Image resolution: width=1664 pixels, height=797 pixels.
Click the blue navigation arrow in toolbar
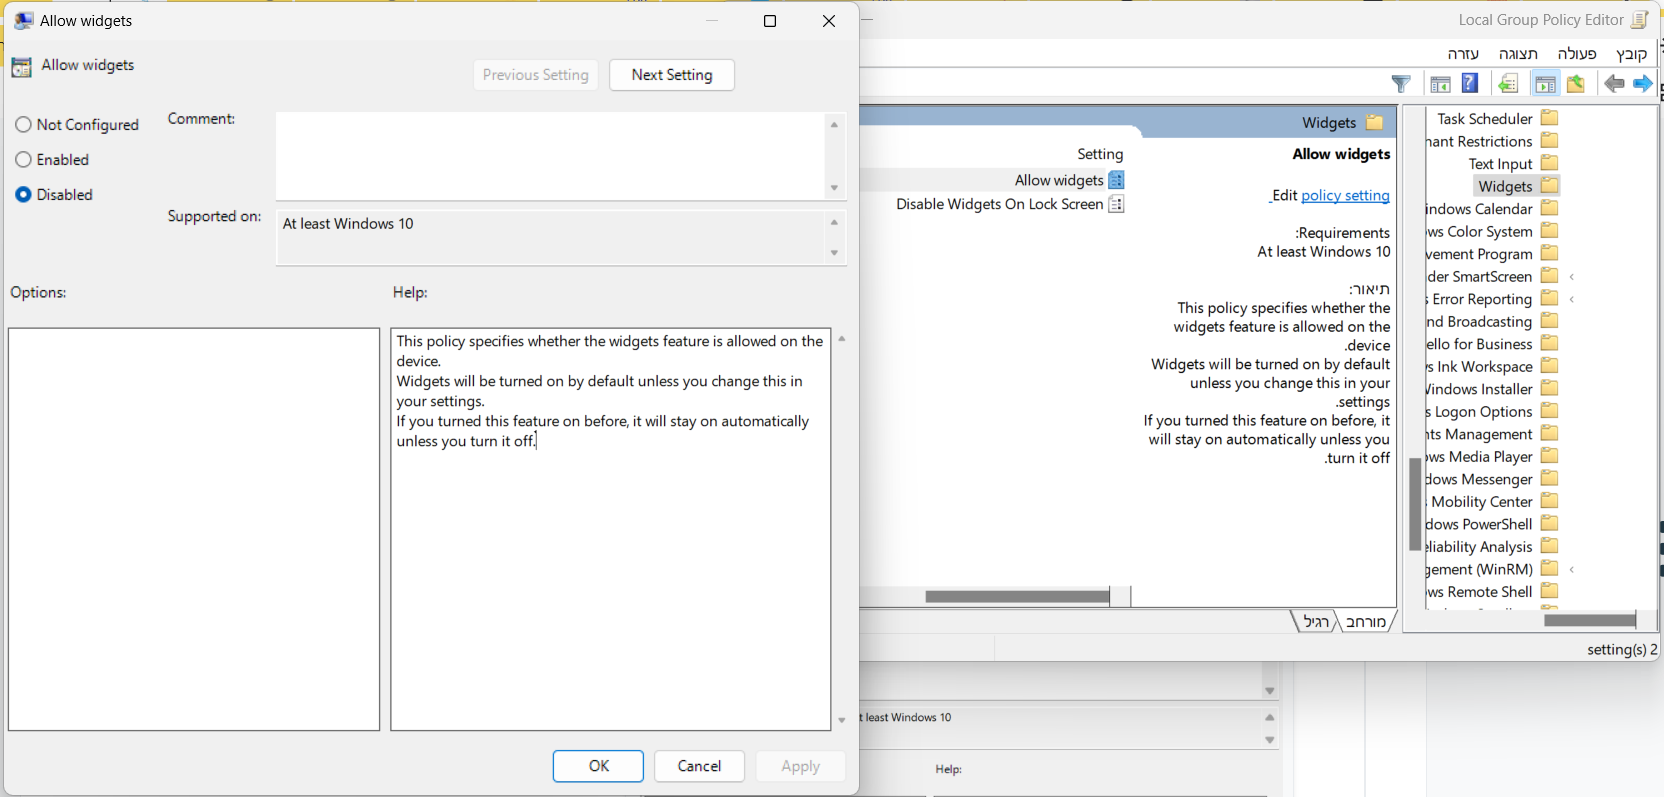coord(1643,84)
